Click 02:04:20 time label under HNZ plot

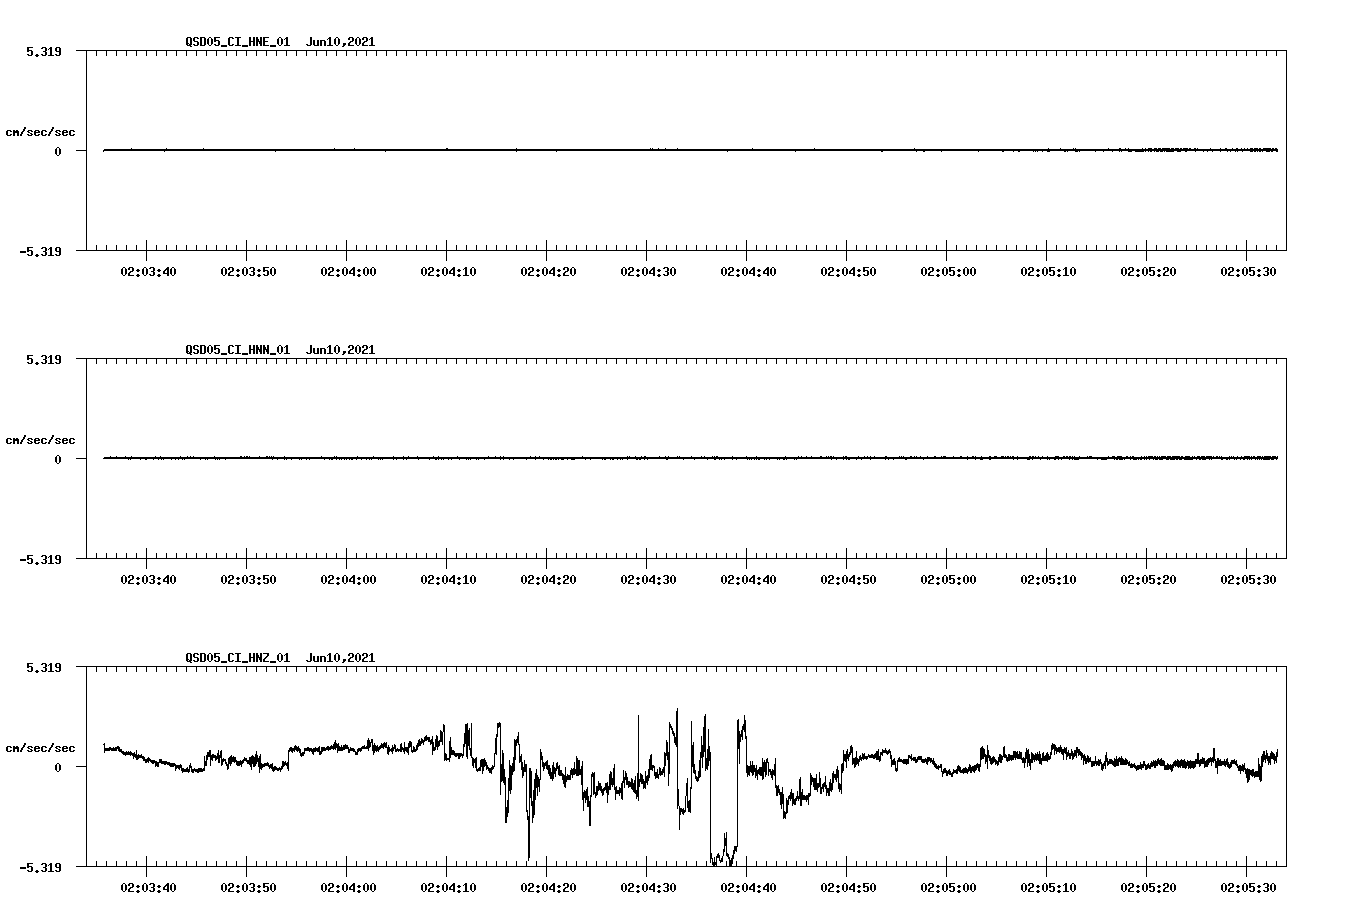(548, 888)
